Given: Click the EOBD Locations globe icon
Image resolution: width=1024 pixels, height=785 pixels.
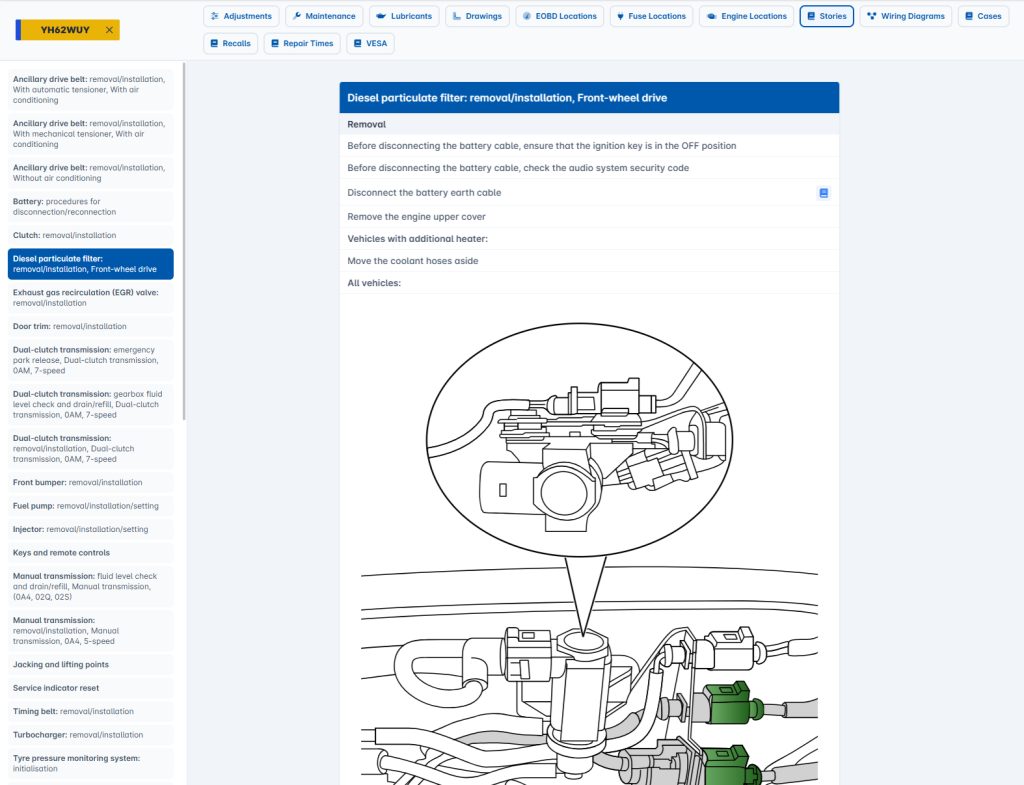Looking at the screenshot, I should 529,16.
